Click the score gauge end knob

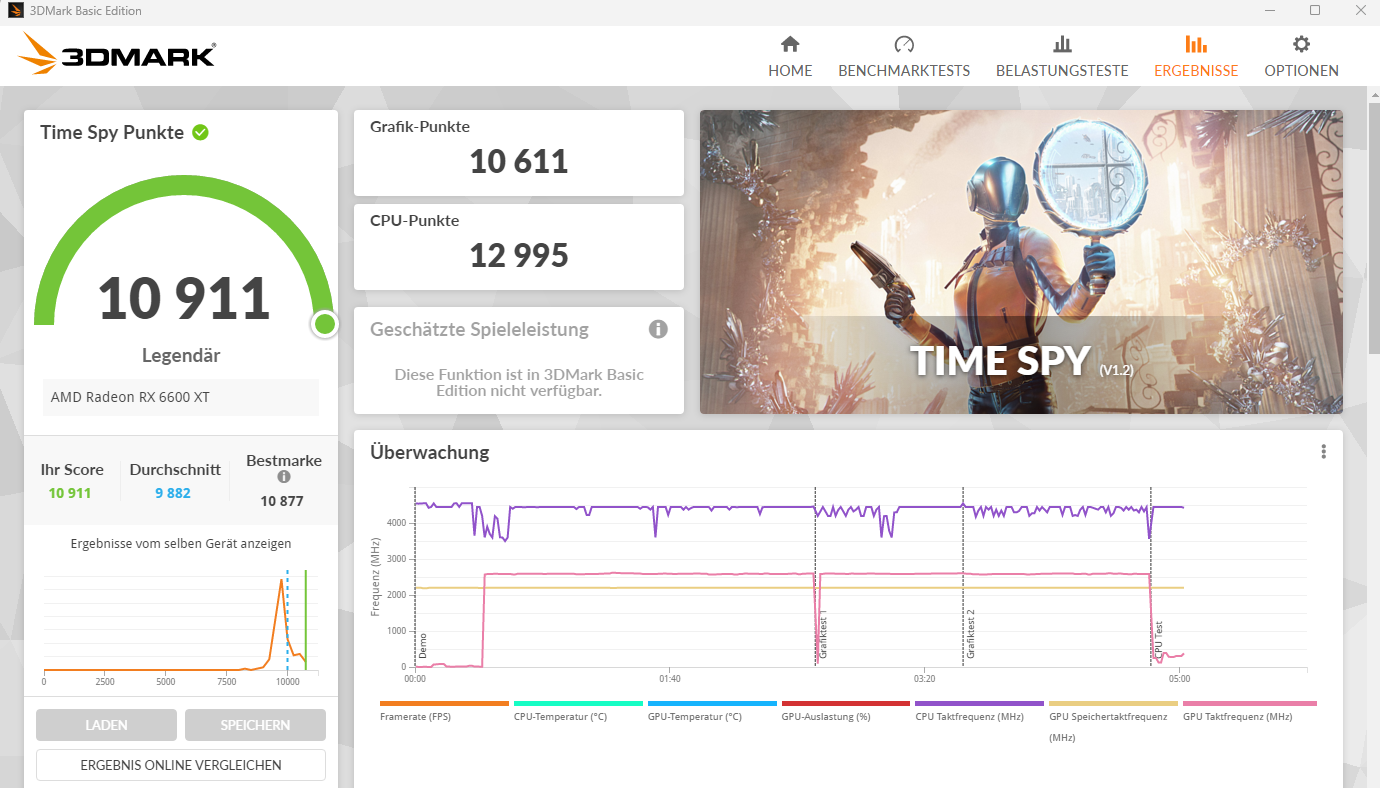[324, 324]
